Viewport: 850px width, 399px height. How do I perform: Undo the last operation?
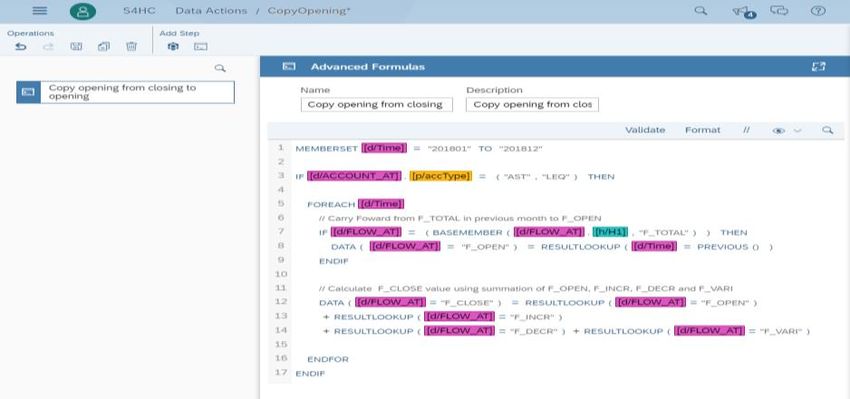21,47
